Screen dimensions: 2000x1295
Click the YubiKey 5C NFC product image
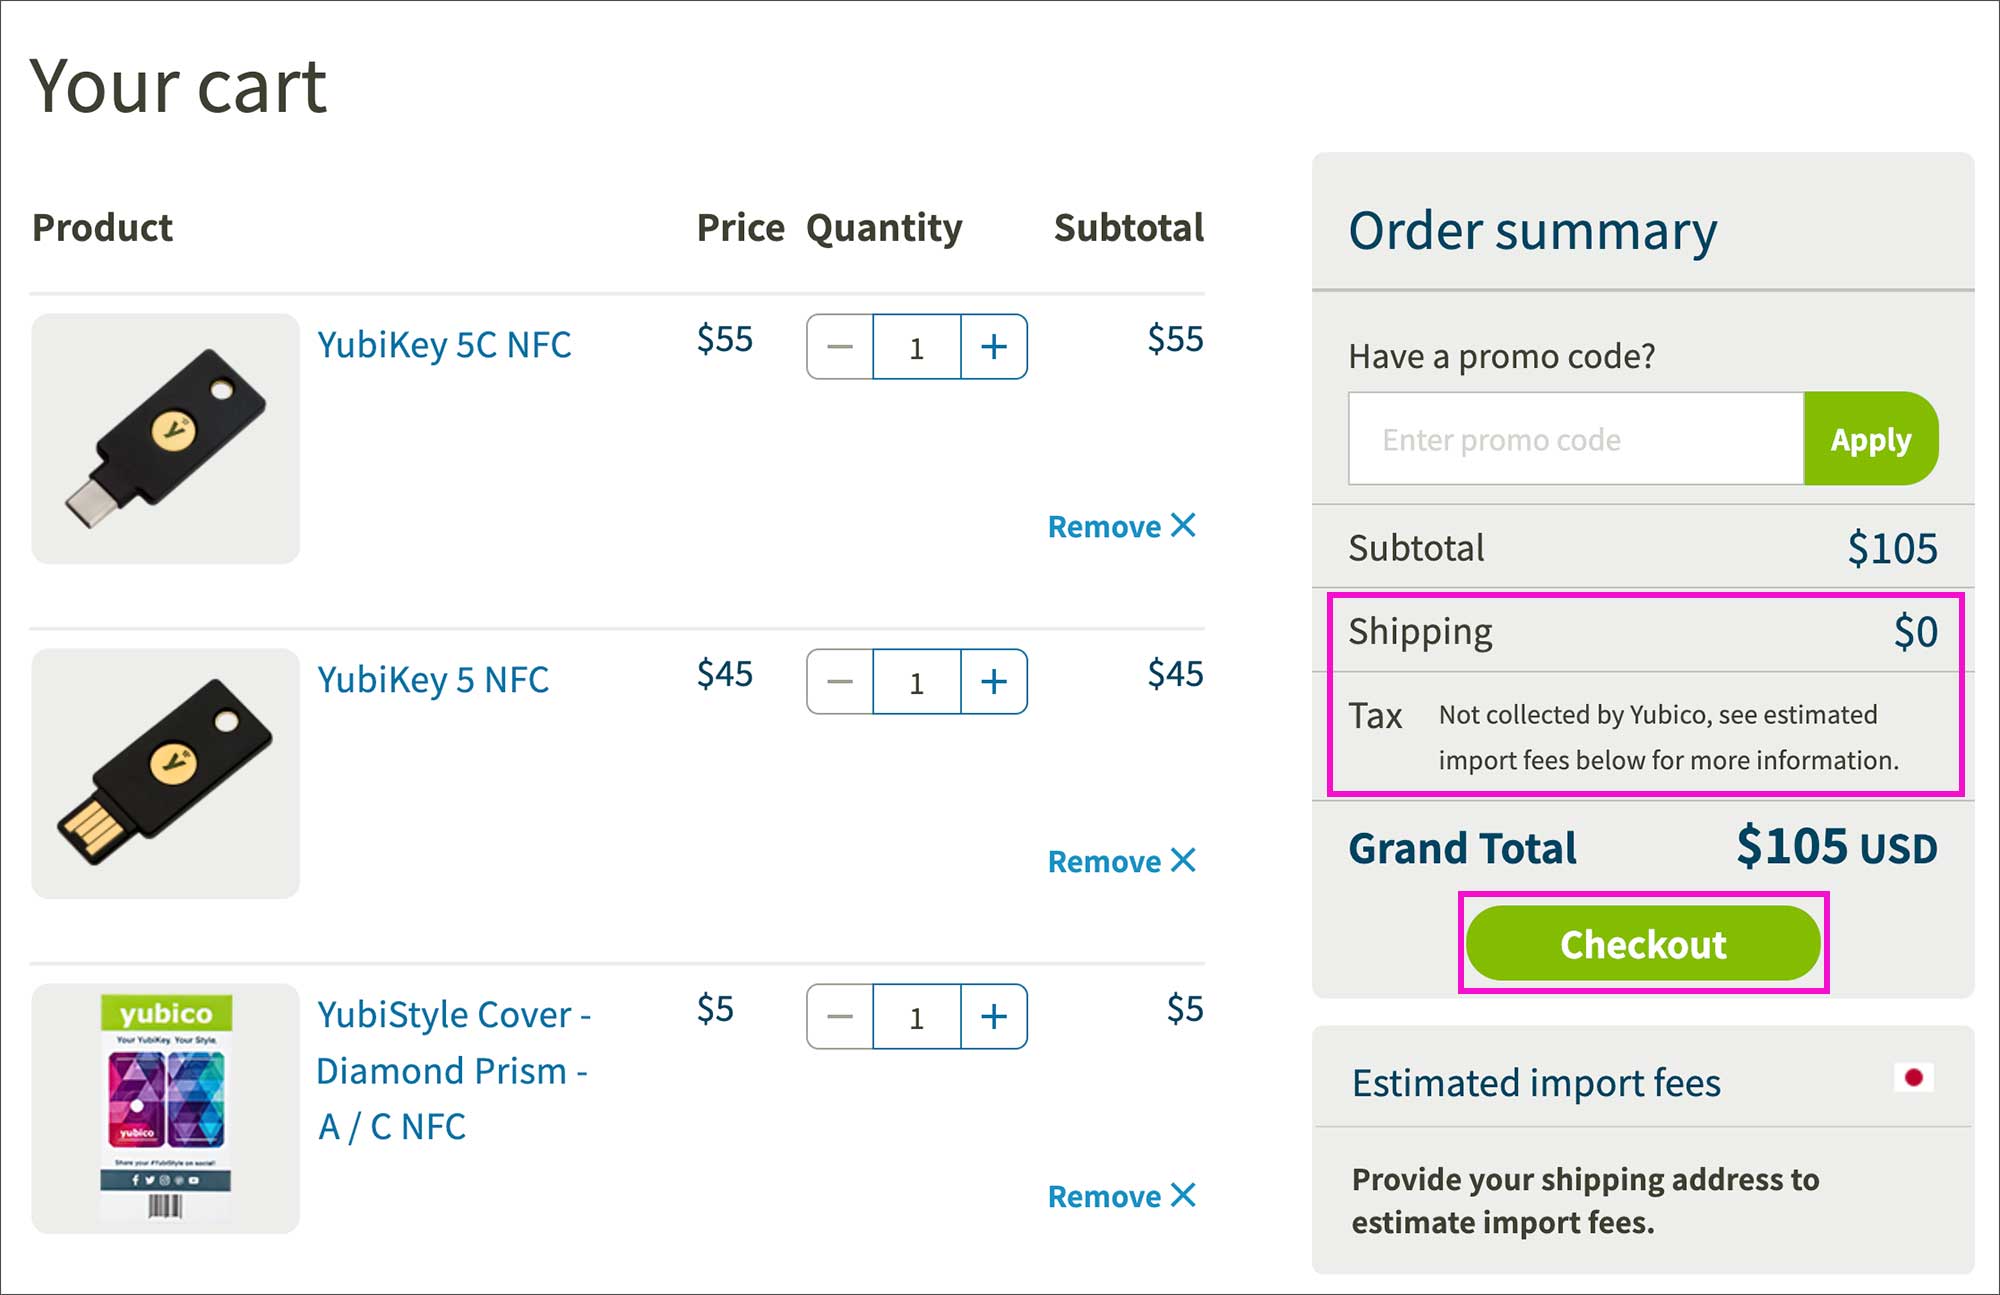(166, 439)
